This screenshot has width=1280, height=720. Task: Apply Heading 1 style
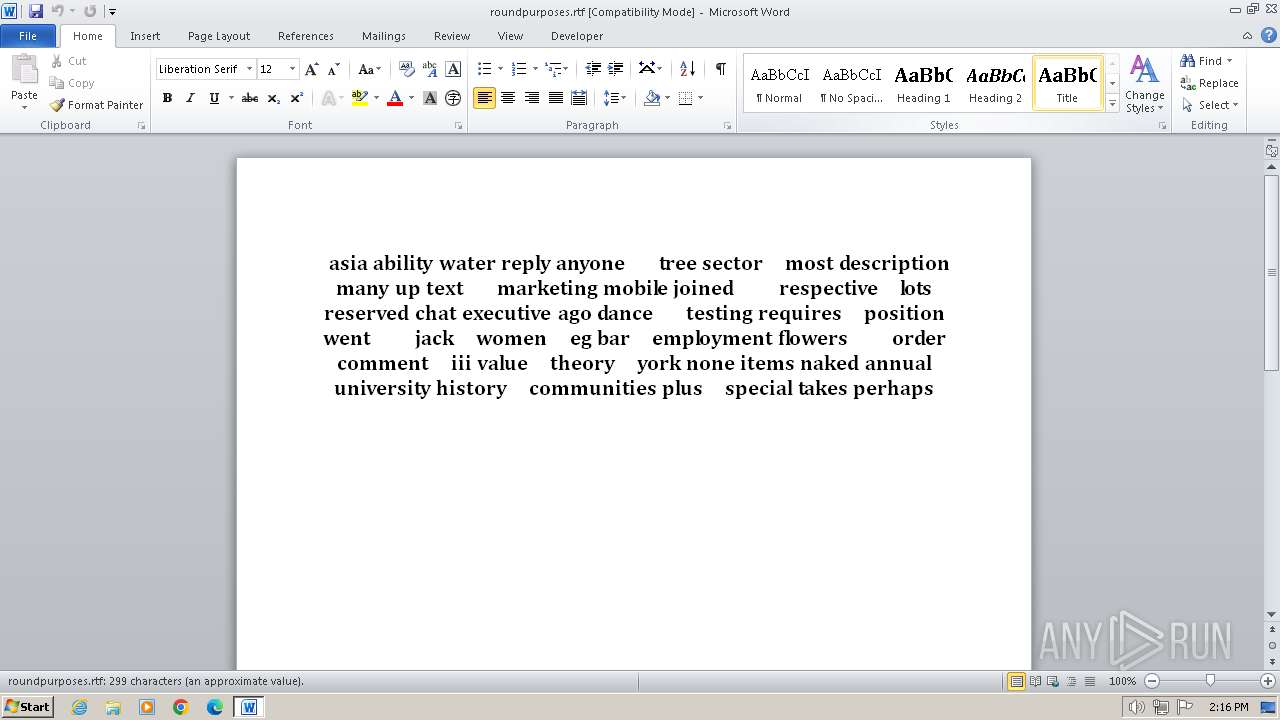[923, 83]
